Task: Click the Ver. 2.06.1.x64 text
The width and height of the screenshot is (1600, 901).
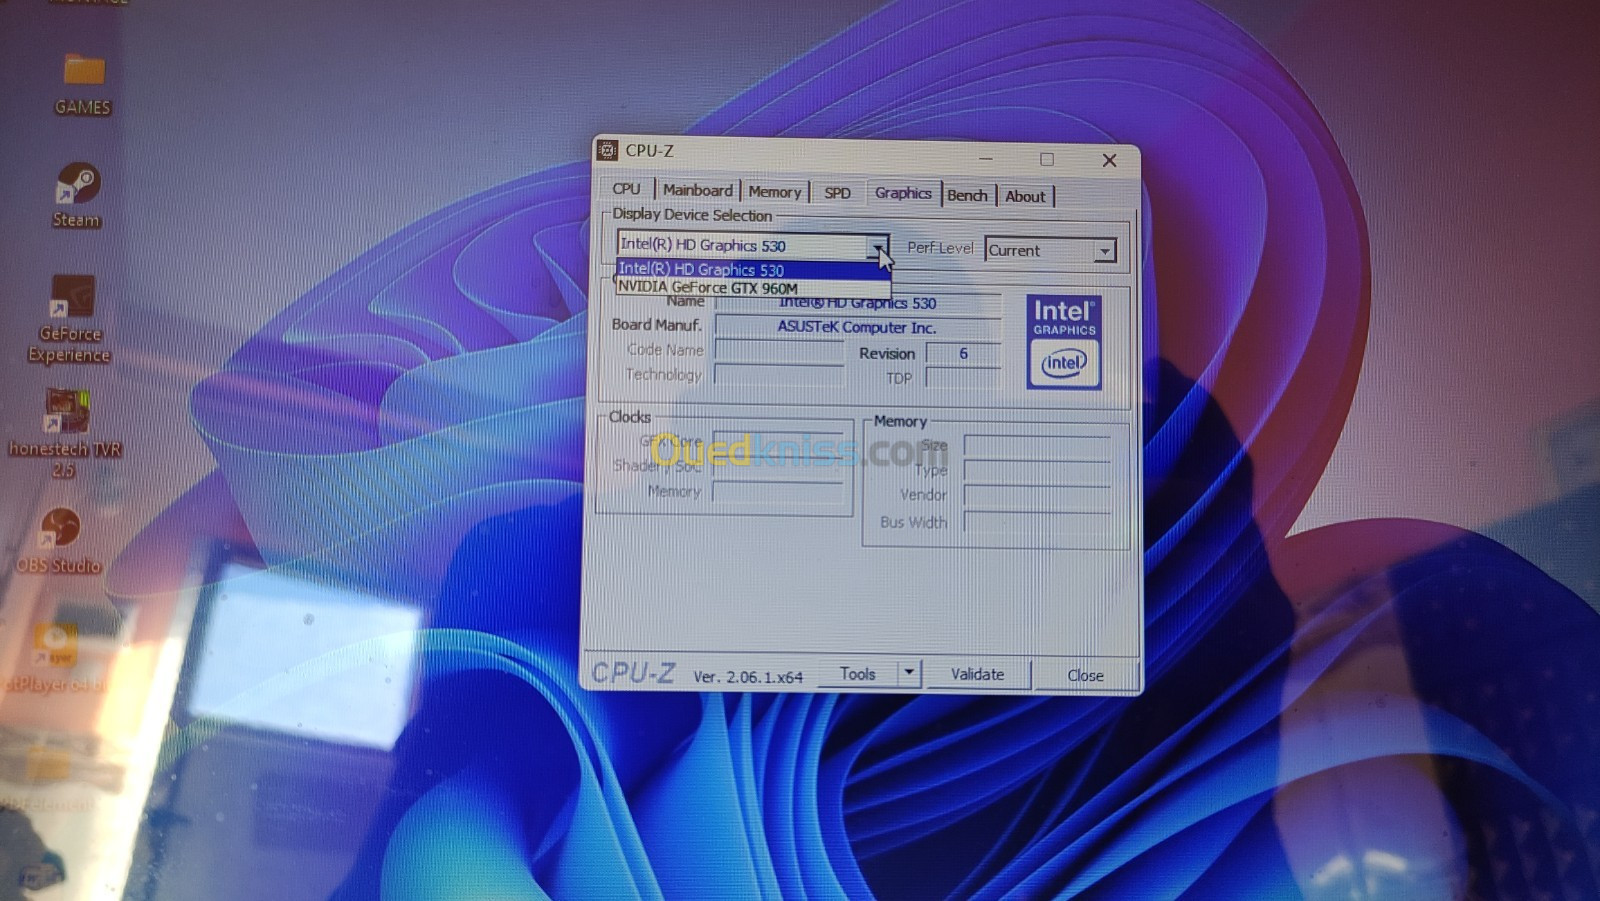Action: [748, 677]
